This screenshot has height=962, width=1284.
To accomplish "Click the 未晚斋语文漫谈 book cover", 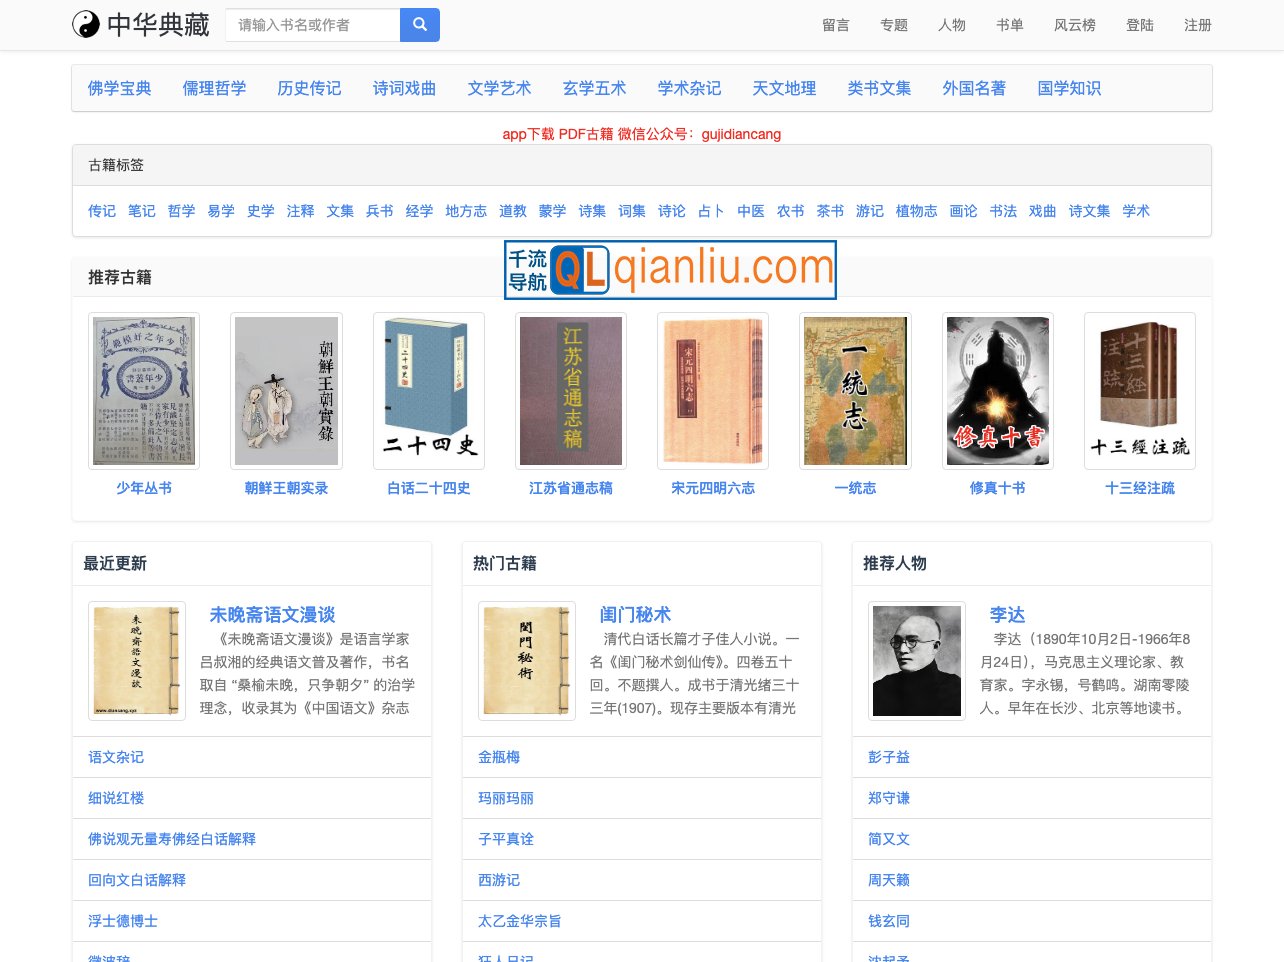I will coord(137,660).
